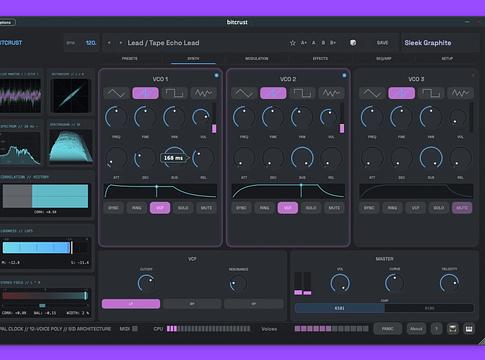The height and width of the screenshot is (360, 485).
Task: Open the Lead / Tape Echo Lead preset list
Action: [163, 43]
